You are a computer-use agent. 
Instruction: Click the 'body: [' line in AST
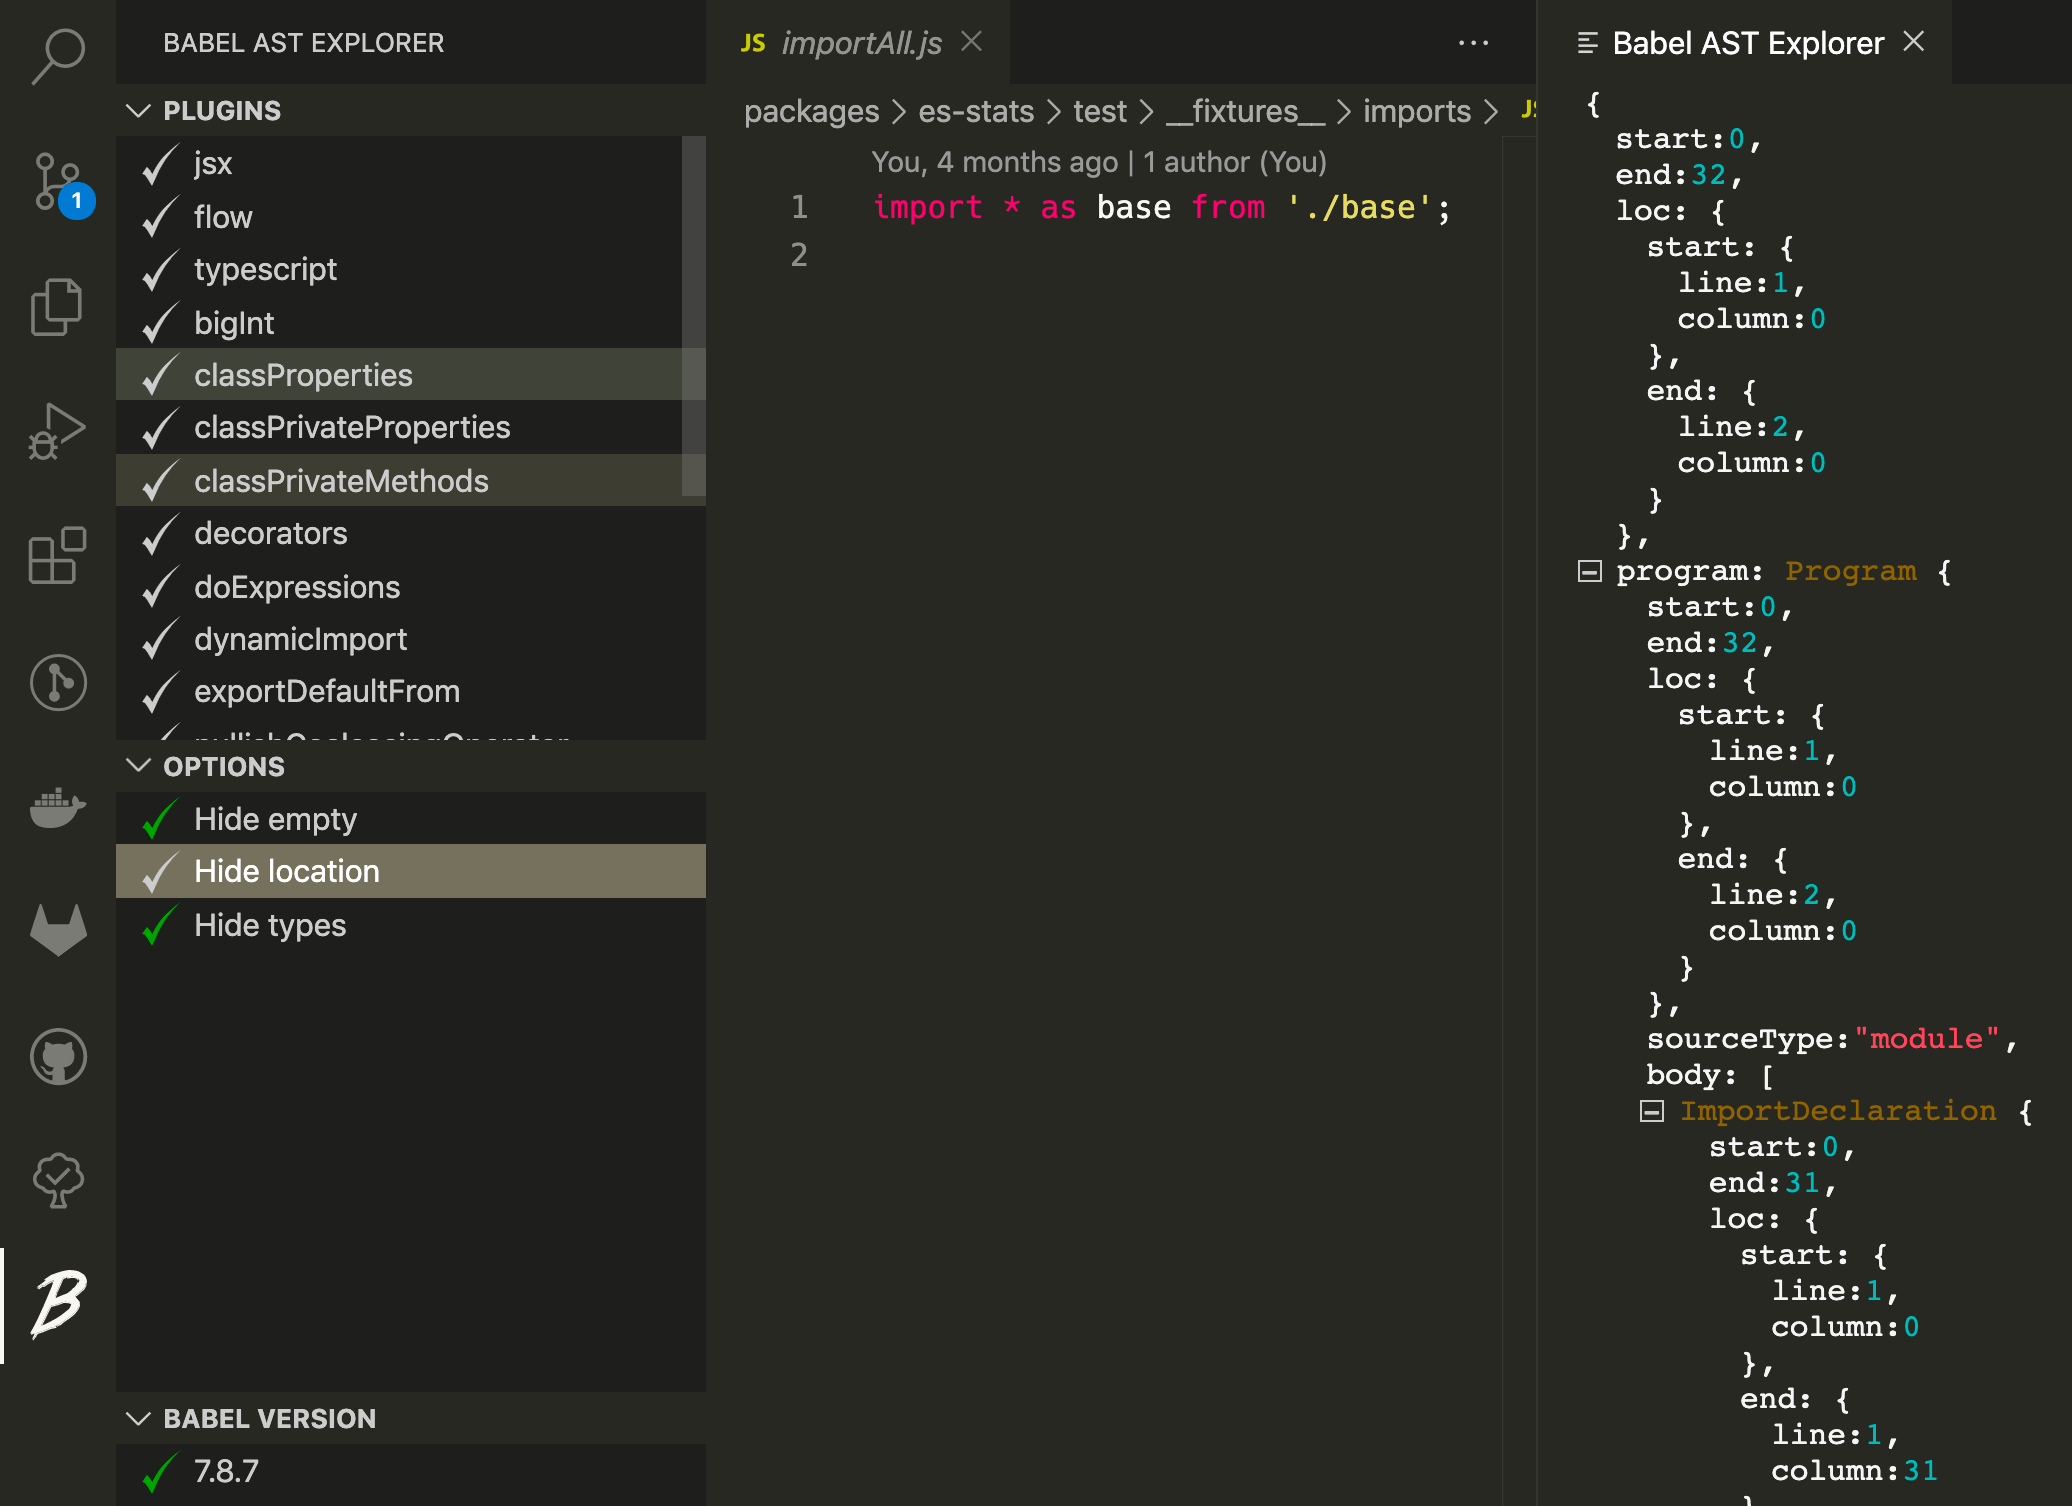pyautogui.click(x=1711, y=1075)
